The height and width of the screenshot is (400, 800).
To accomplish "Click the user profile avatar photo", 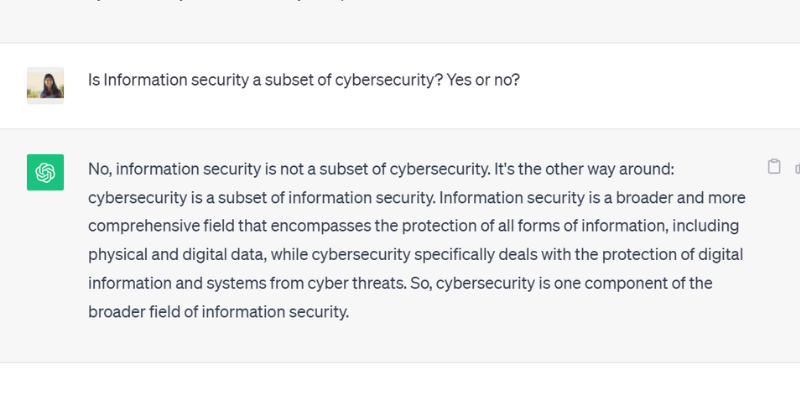I will (45, 86).
